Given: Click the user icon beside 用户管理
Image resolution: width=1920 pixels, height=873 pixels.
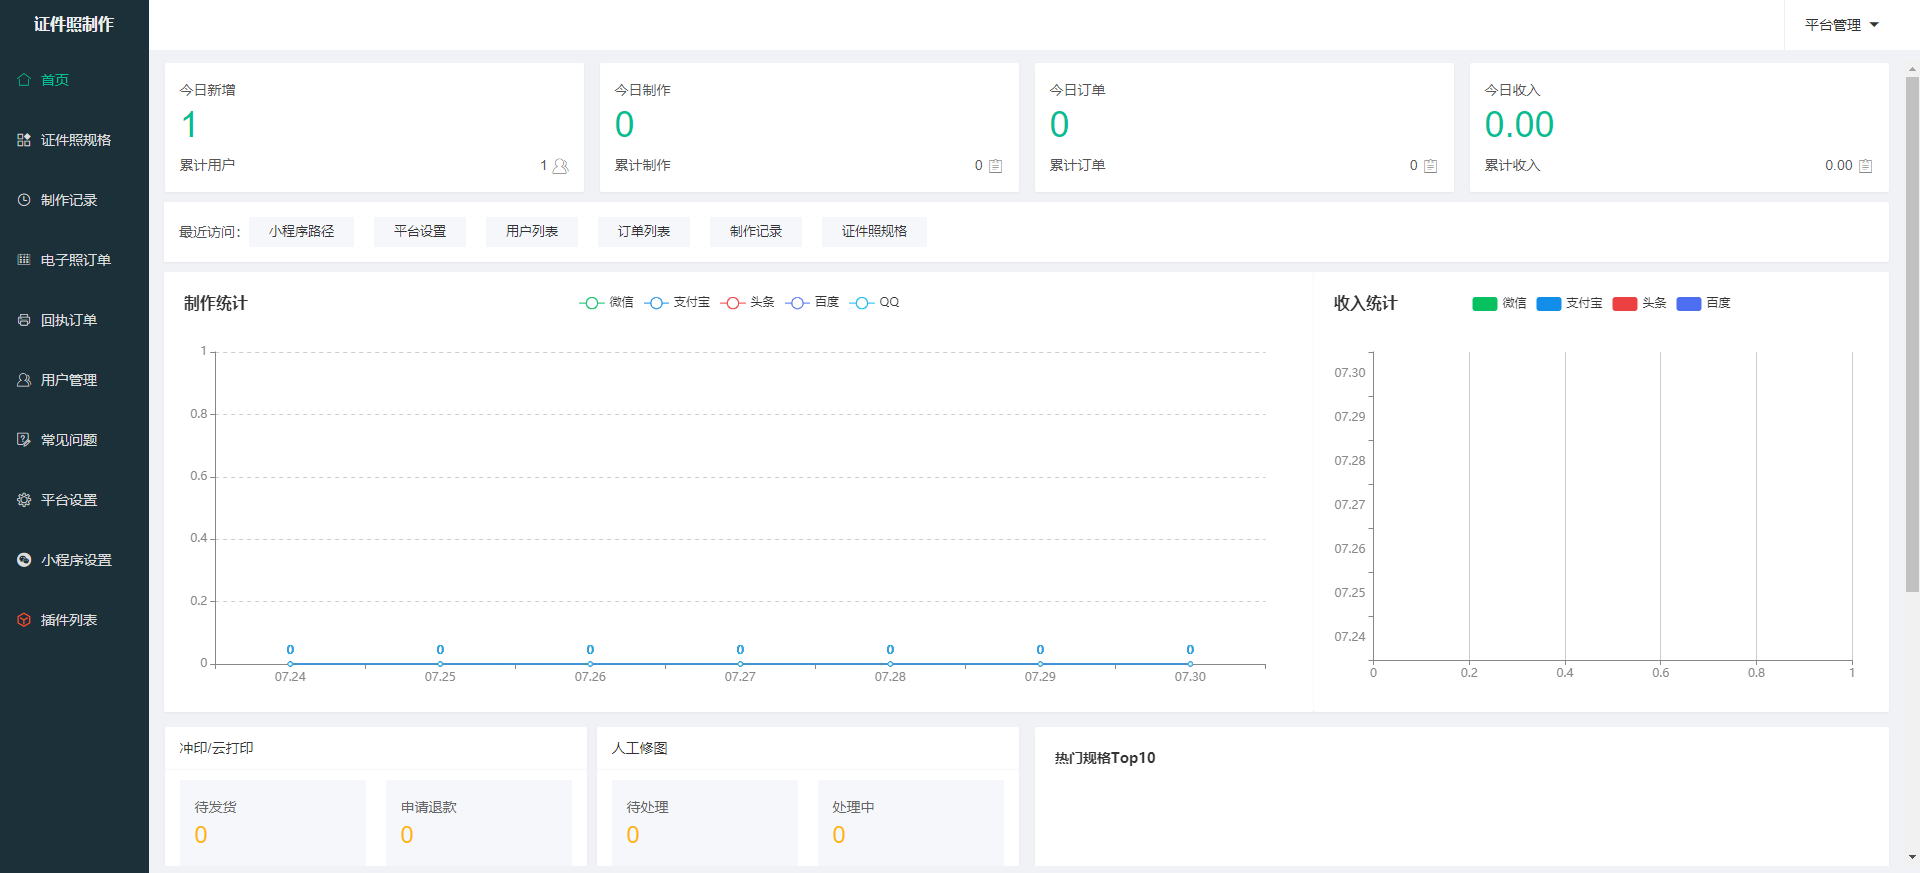Looking at the screenshot, I should pos(24,380).
